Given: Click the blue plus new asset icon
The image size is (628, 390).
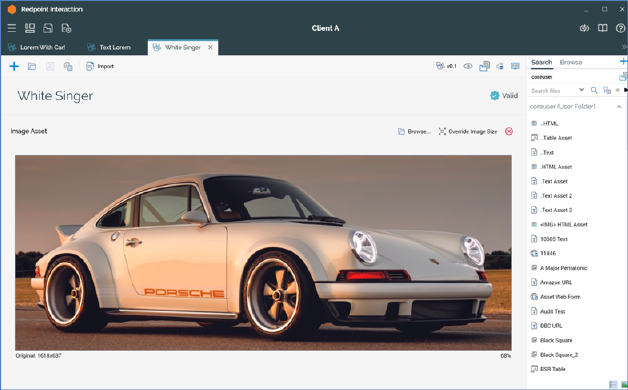Looking at the screenshot, I should pos(14,66).
